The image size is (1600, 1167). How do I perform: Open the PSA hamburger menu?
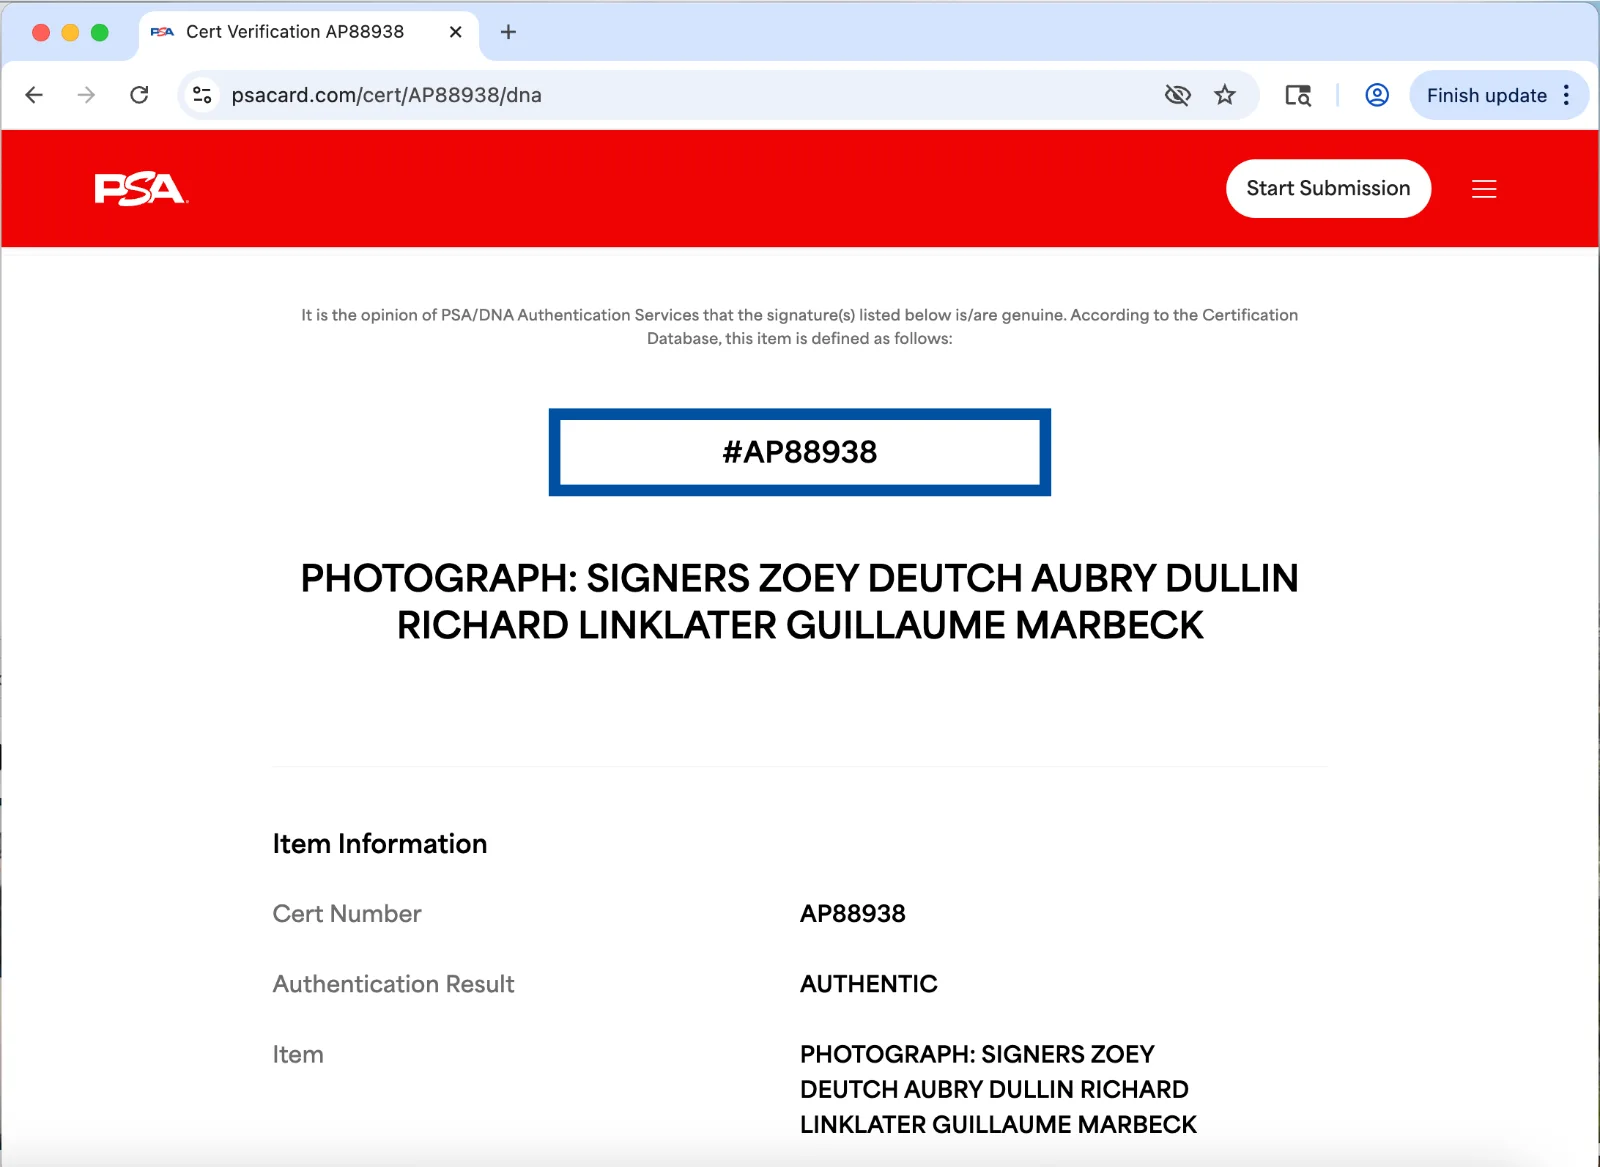(x=1484, y=189)
